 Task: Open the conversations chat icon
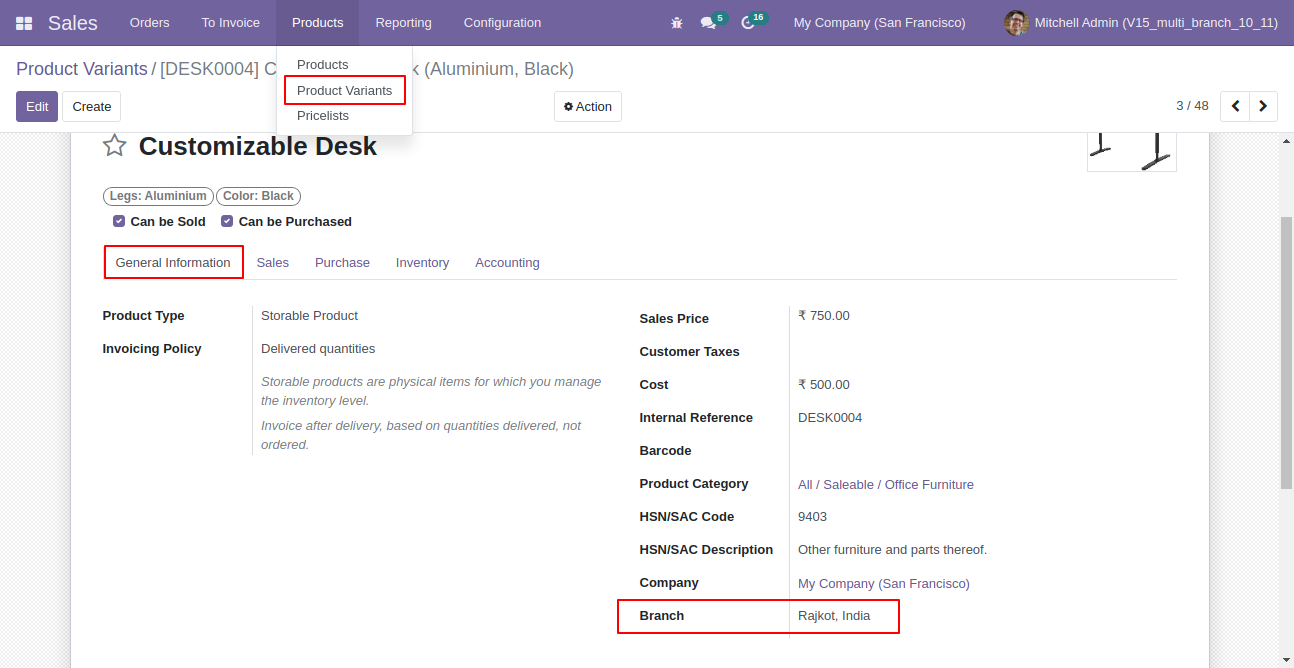(x=708, y=23)
